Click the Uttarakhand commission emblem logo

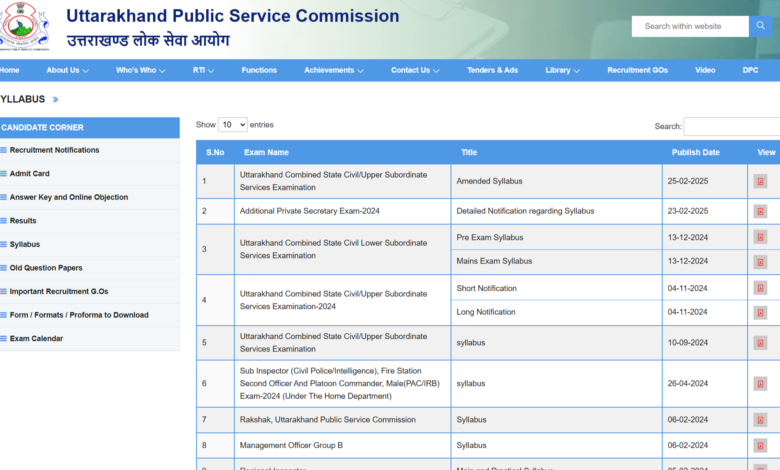point(22,26)
